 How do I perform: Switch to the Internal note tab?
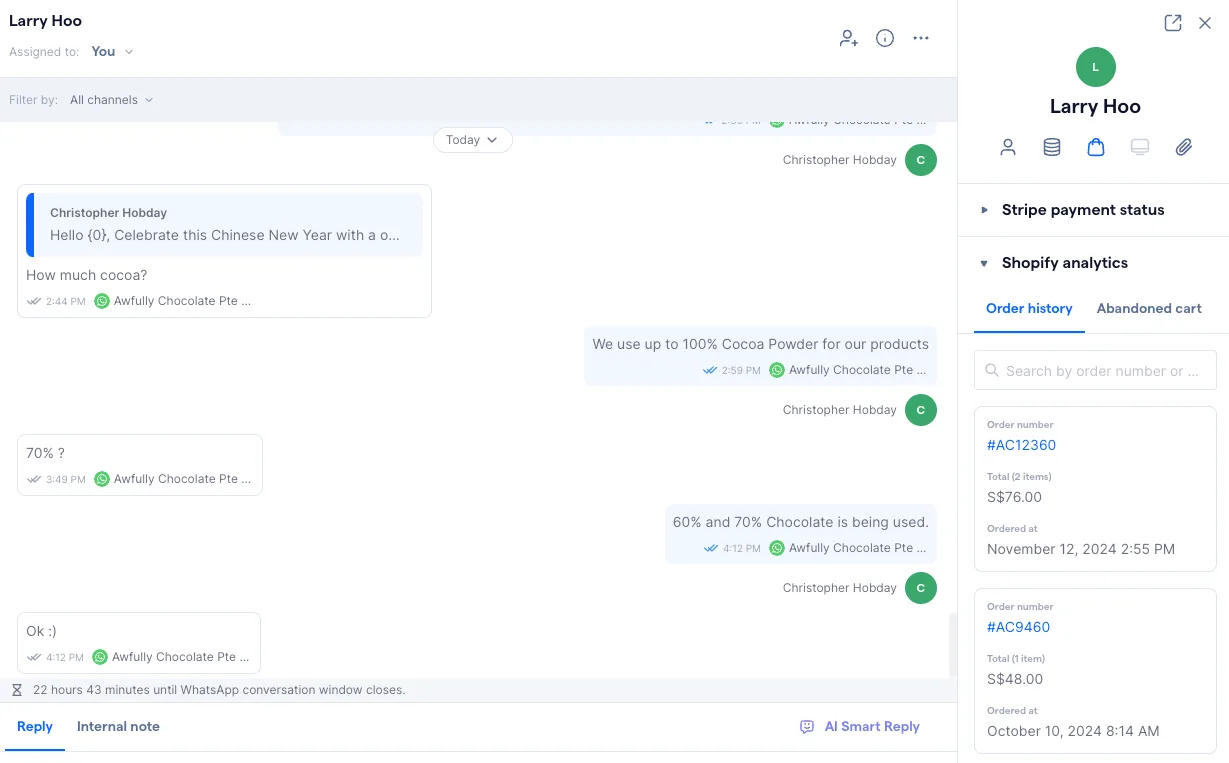point(118,726)
